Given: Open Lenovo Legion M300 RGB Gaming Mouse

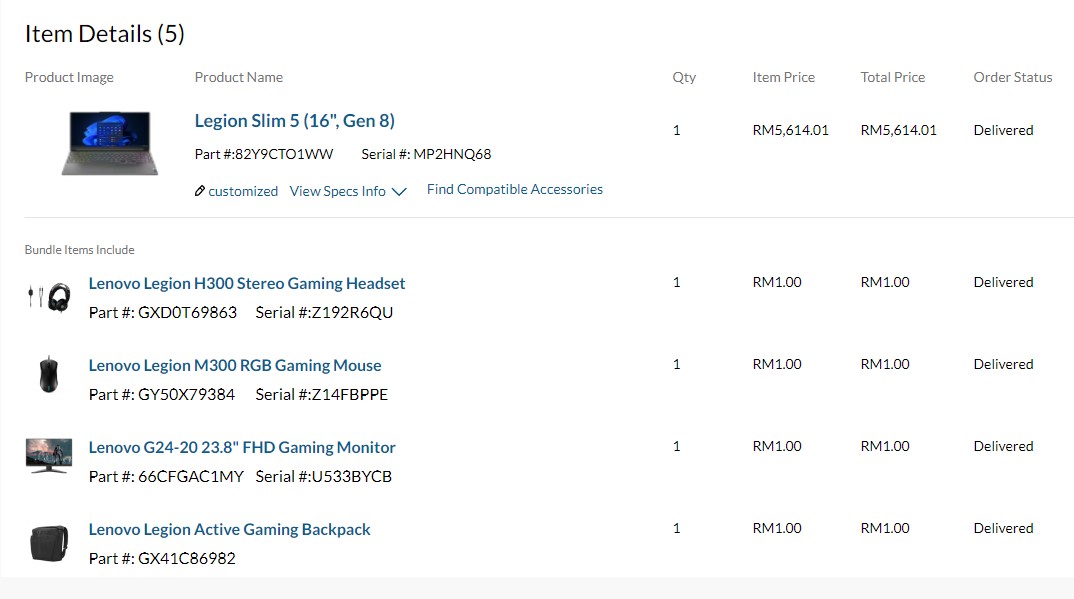Looking at the screenshot, I should tap(235, 366).
